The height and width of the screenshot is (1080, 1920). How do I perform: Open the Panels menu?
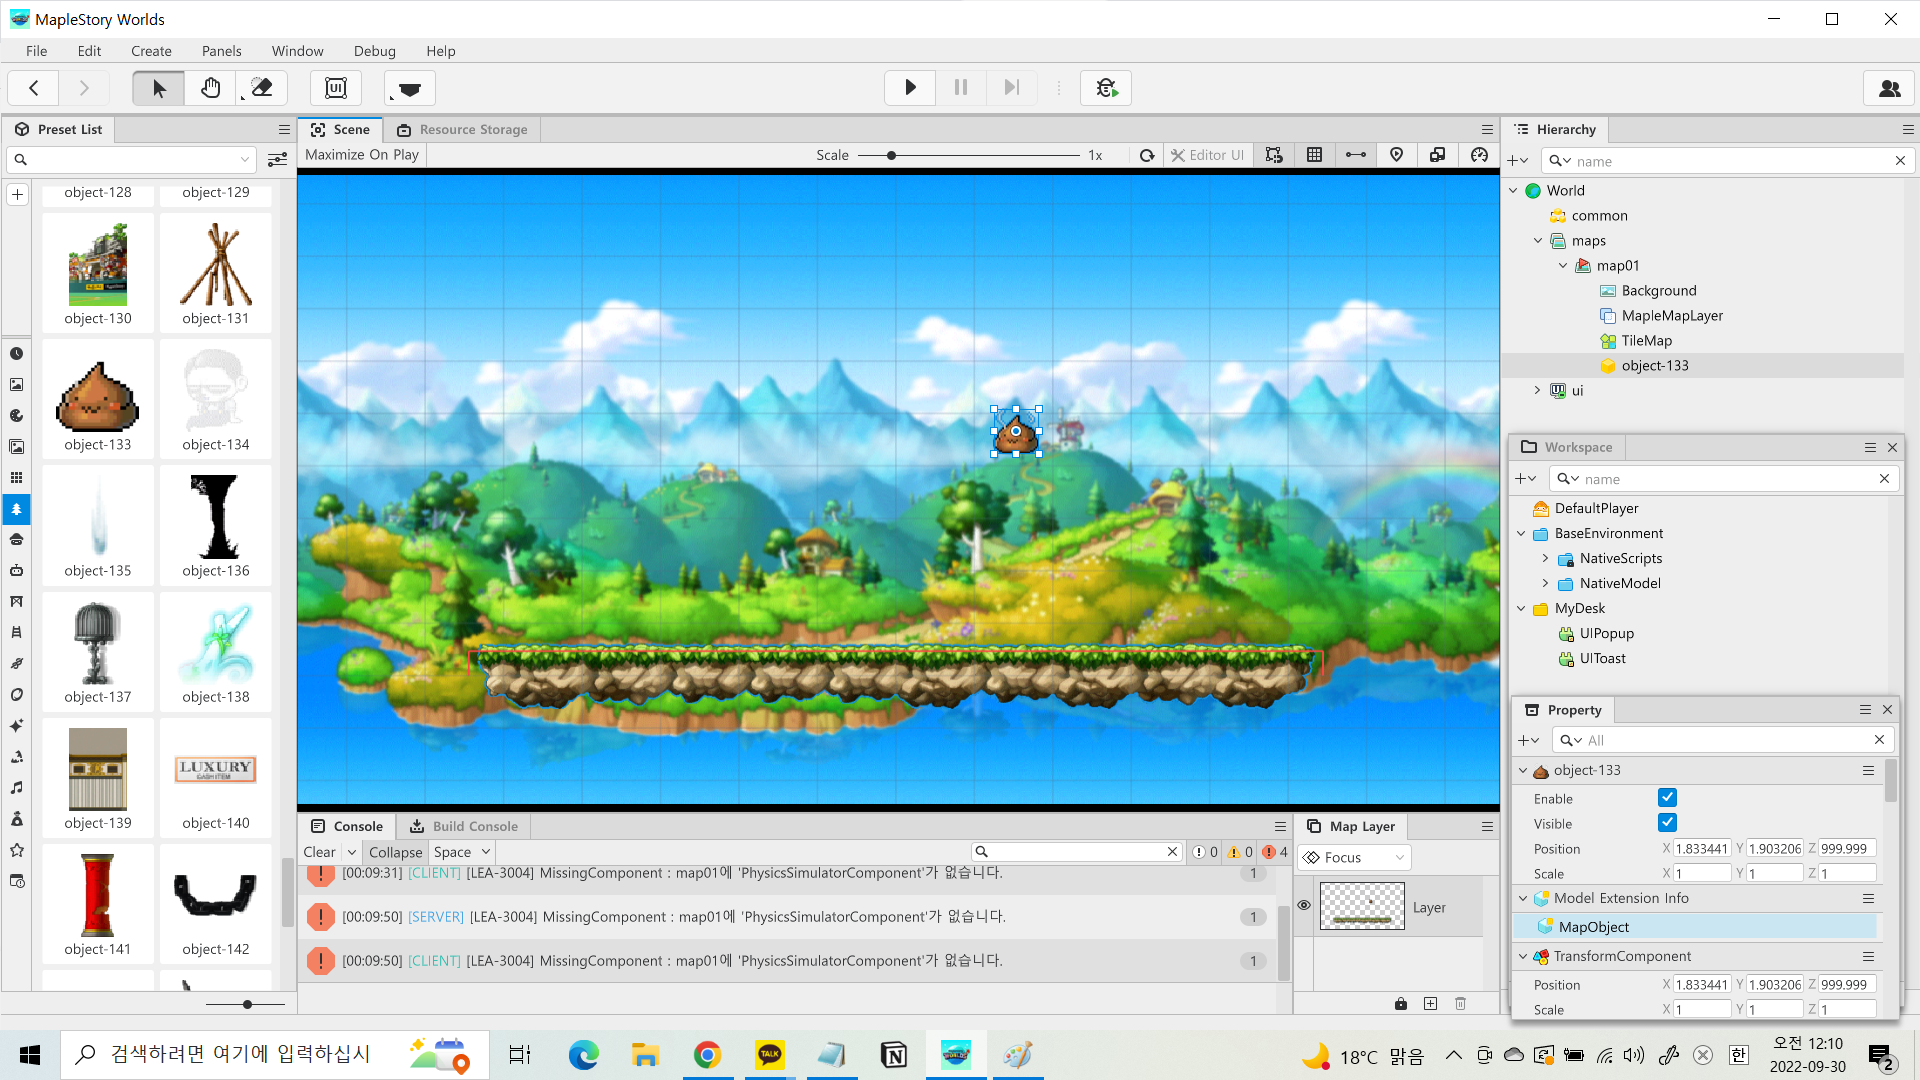(x=221, y=51)
